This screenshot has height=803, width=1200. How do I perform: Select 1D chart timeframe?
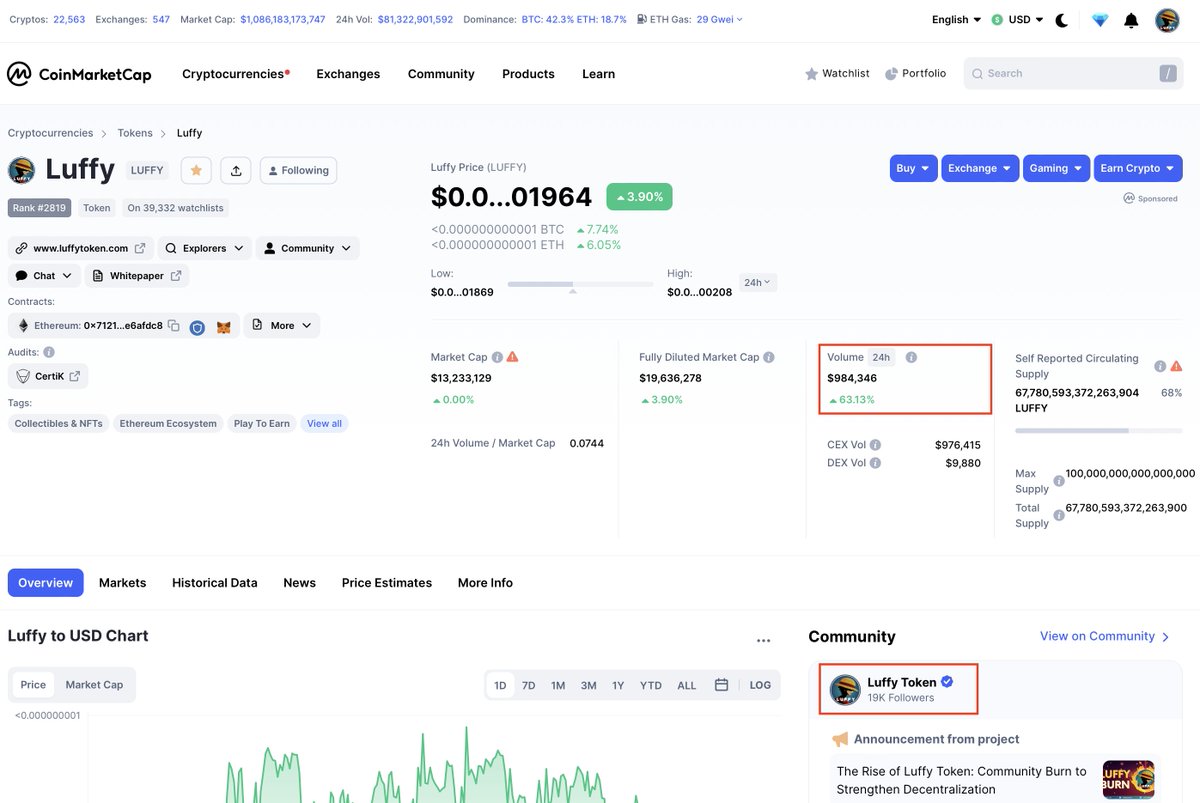tap(500, 685)
